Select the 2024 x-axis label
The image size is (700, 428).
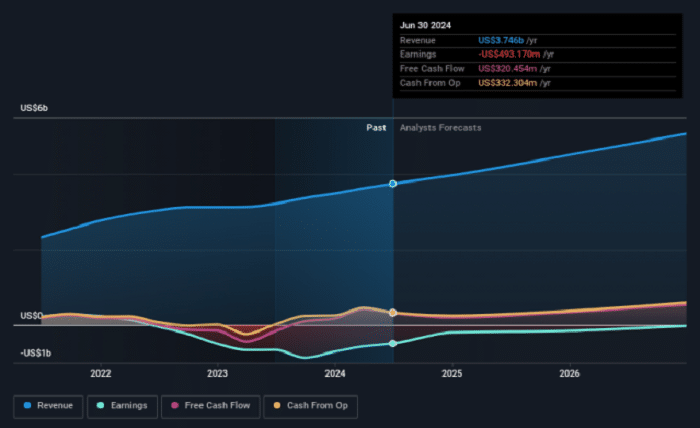coord(335,374)
